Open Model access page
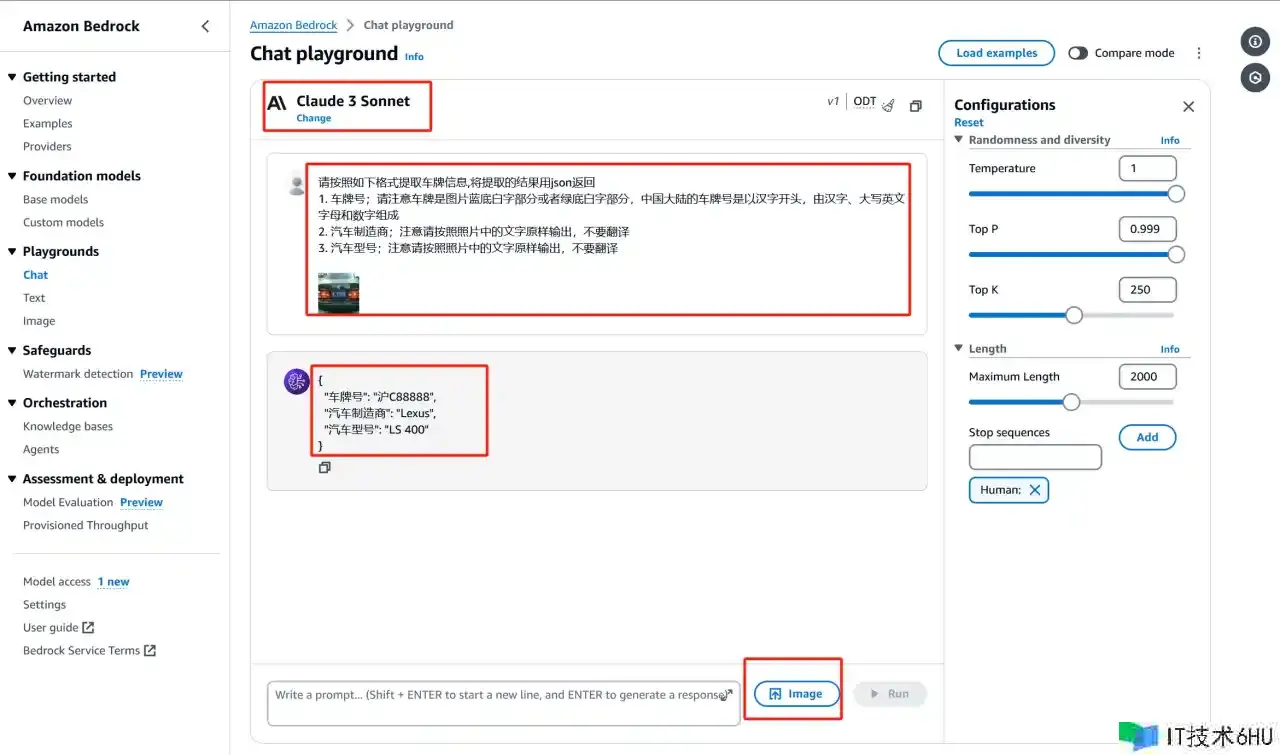 click(x=57, y=581)
